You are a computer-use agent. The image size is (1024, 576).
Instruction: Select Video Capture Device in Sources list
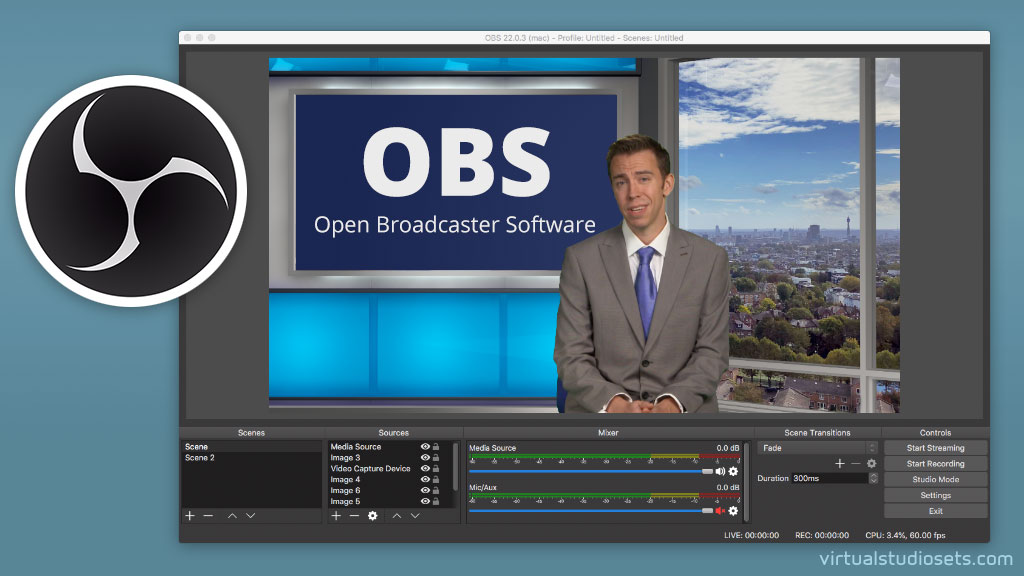[372, 468]
